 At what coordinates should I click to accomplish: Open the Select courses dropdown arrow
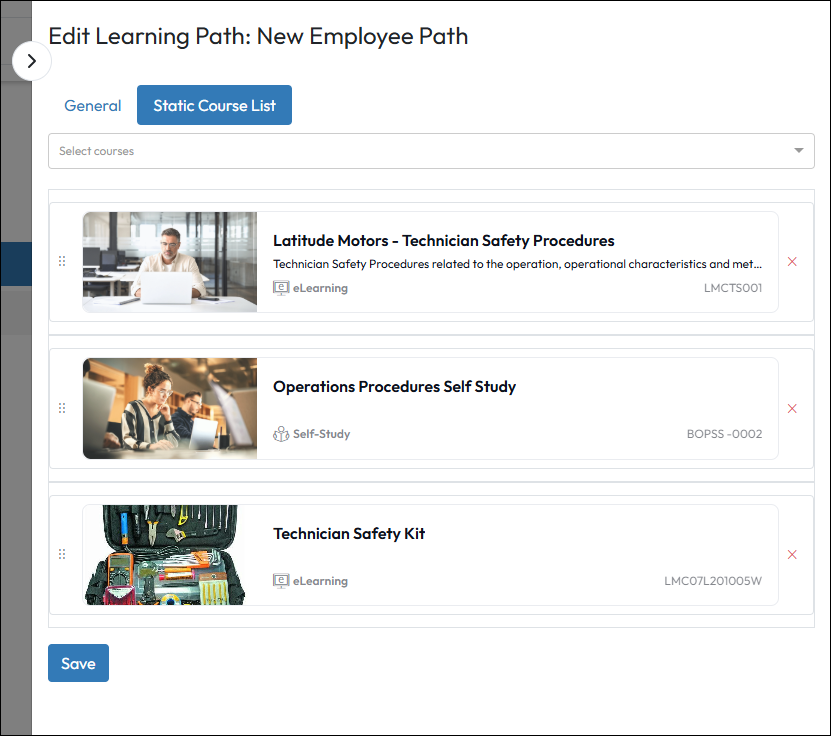(798, 151)
